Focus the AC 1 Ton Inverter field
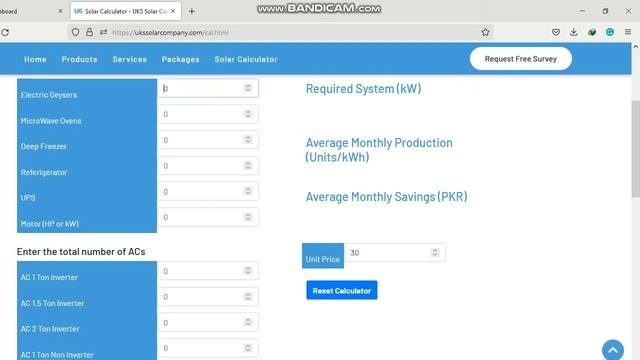 coord(208,271)
